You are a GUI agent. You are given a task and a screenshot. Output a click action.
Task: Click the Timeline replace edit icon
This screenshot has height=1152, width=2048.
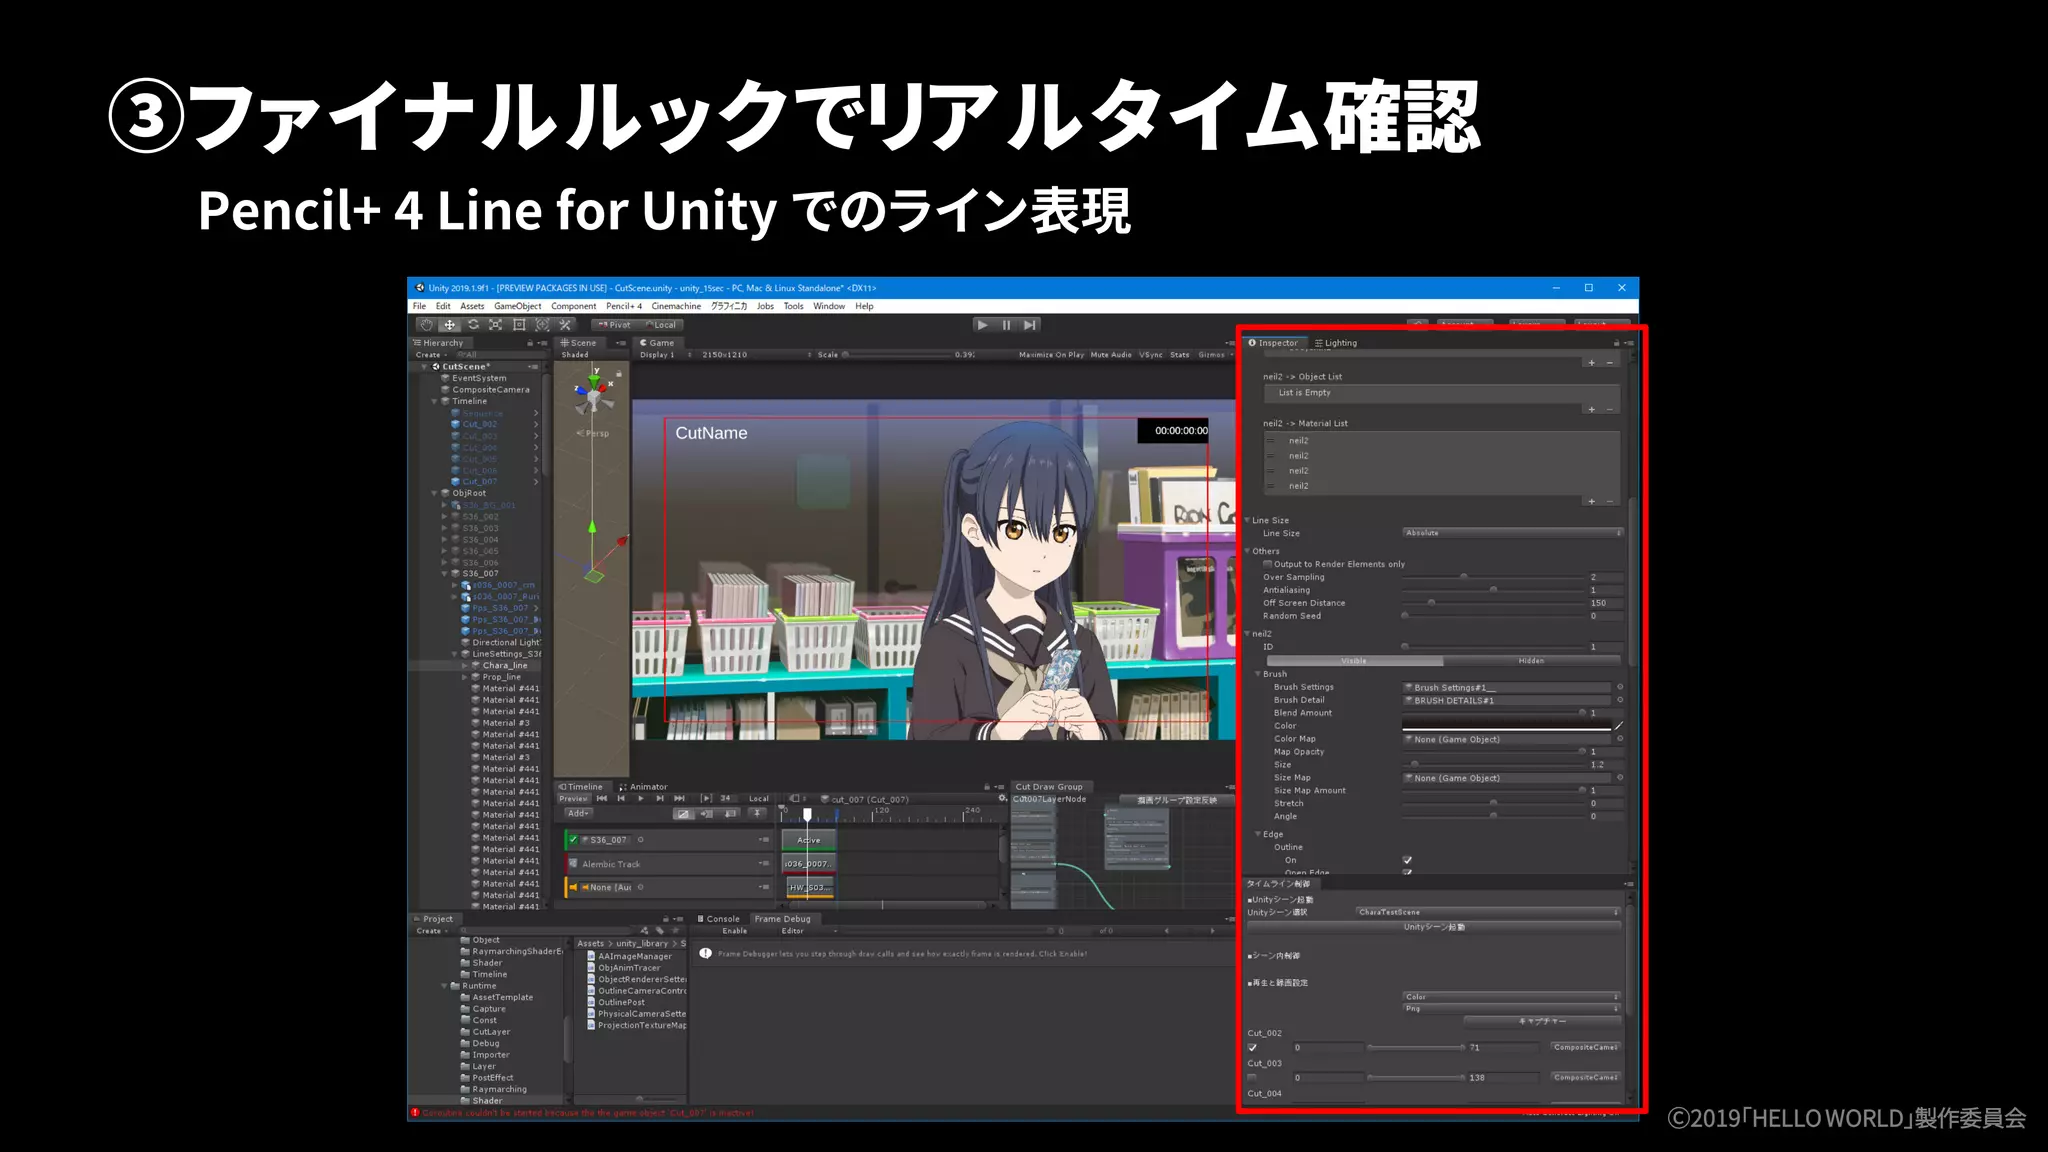click(731, 814)
